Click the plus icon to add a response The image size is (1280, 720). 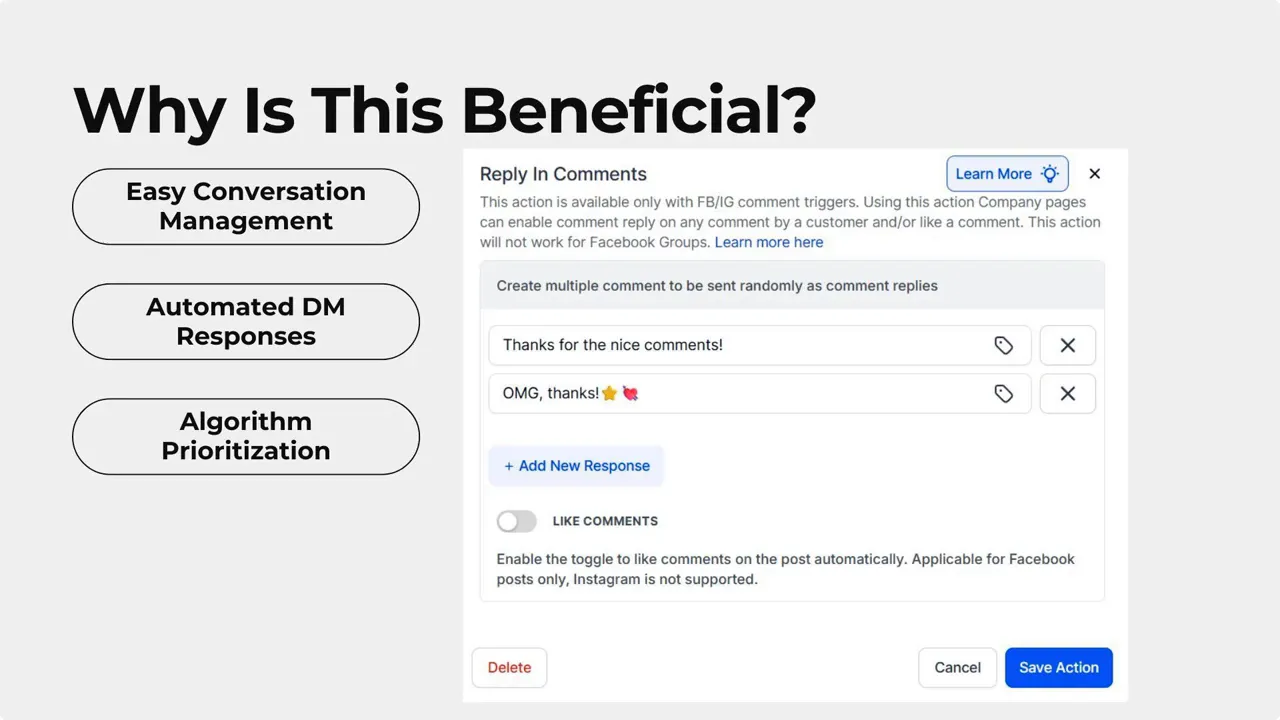(508, 465)
